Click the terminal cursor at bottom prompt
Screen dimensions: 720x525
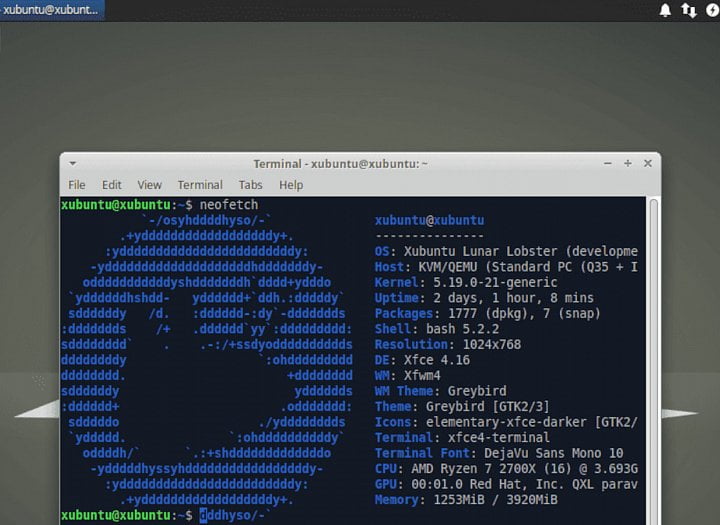point(203,516)
